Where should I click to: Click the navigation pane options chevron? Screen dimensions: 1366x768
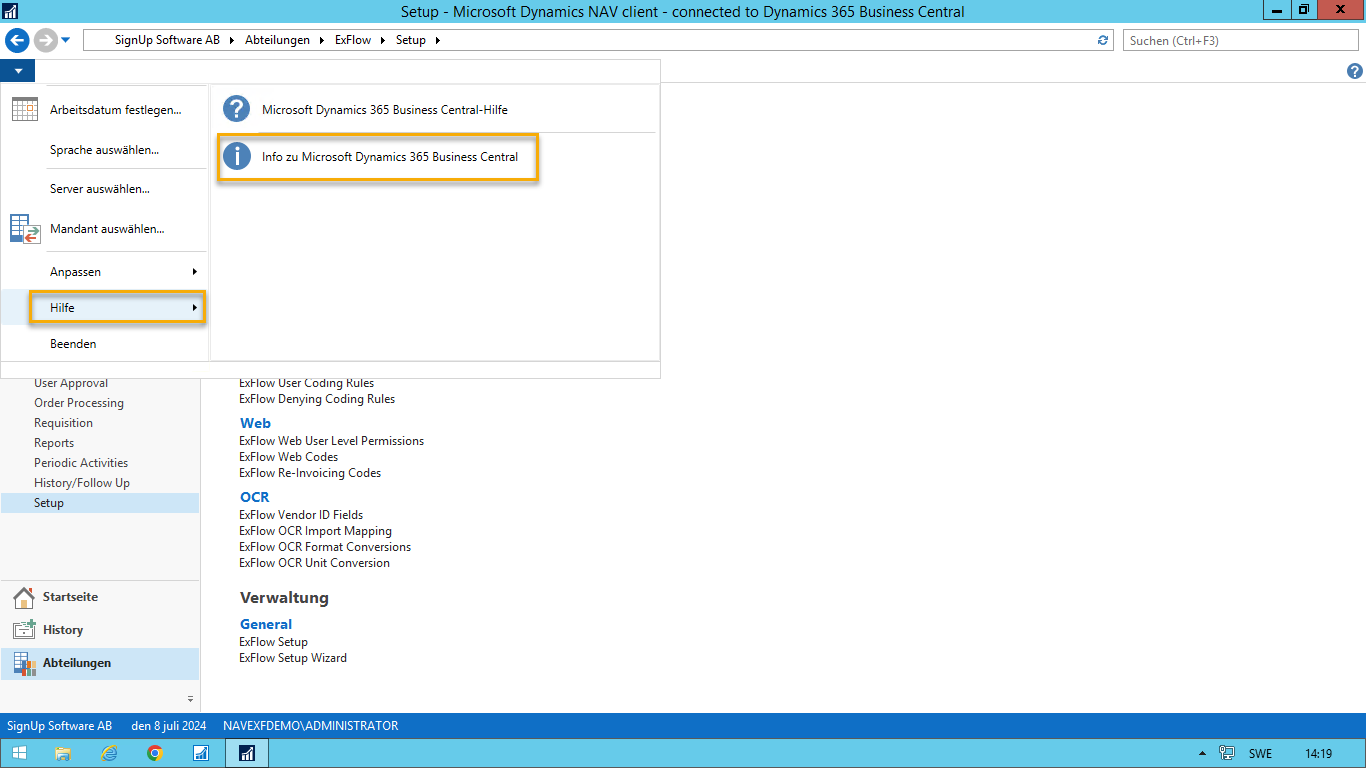pos(190,698)
